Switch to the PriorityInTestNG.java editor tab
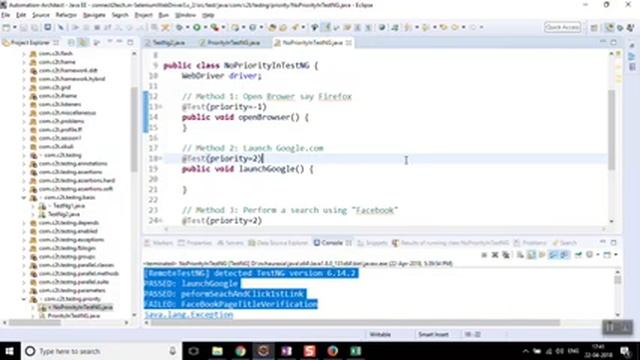Viewport: 640px width, 360px height. pos(229,42)
